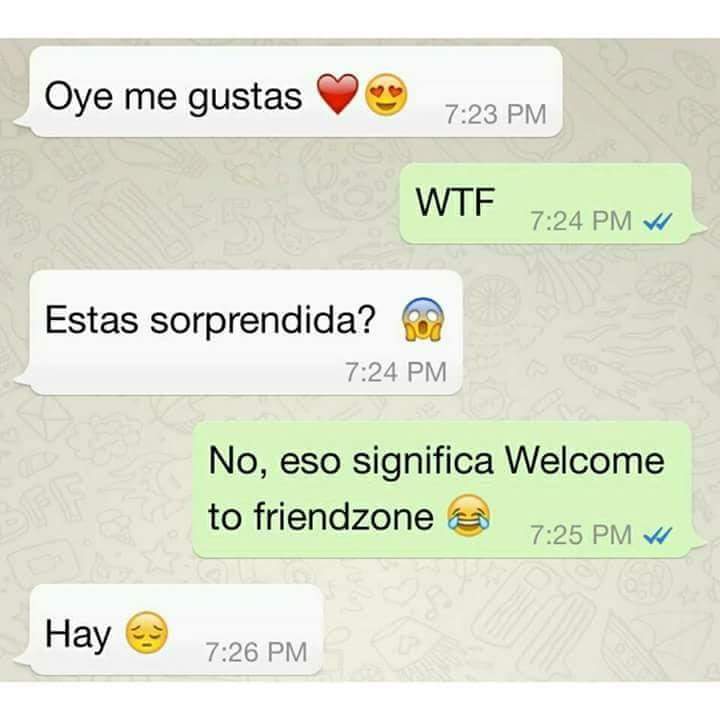Tap the 7:25 PM timestamp

[581, 535]
